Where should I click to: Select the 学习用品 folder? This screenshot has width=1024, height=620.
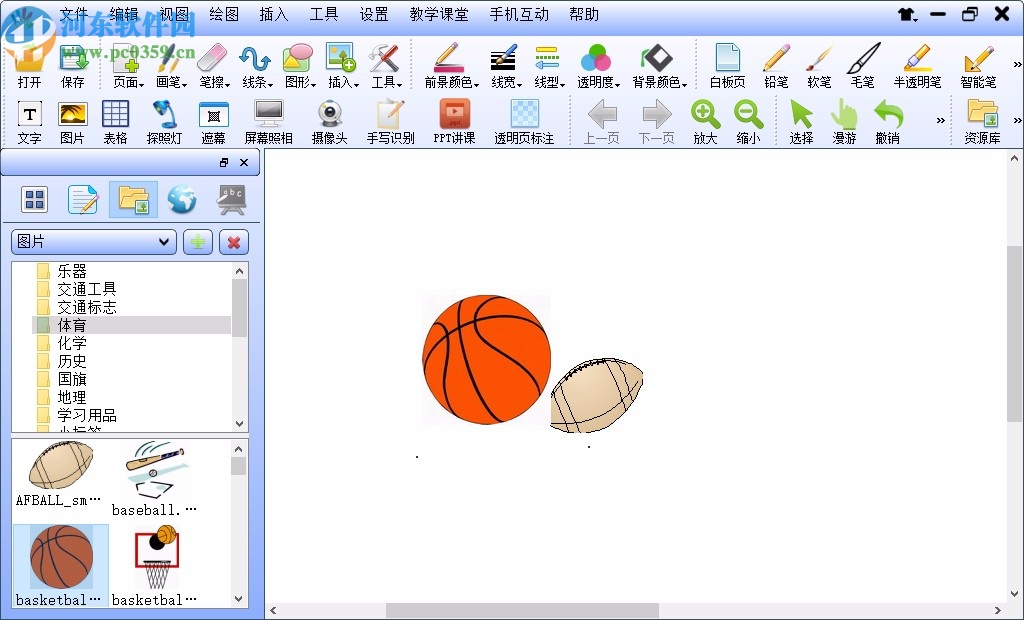86,415
